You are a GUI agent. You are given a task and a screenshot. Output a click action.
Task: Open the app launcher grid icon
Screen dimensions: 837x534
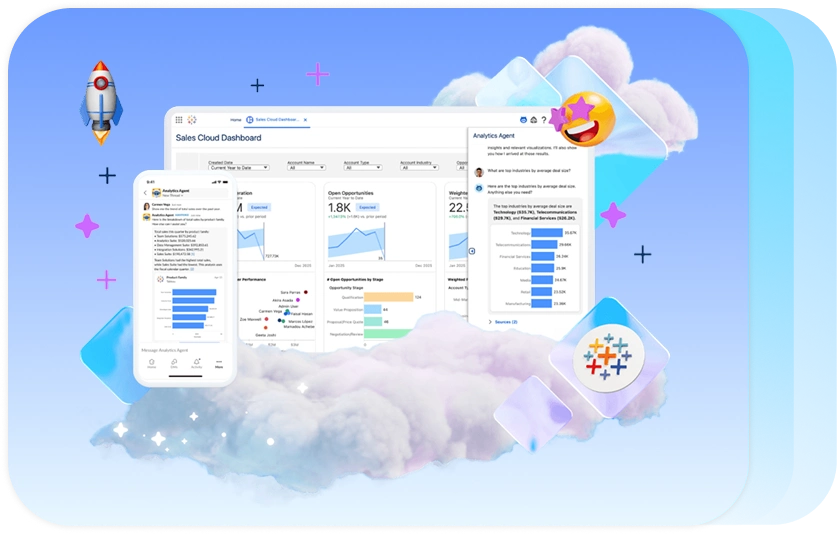click(x=180, y=120)
